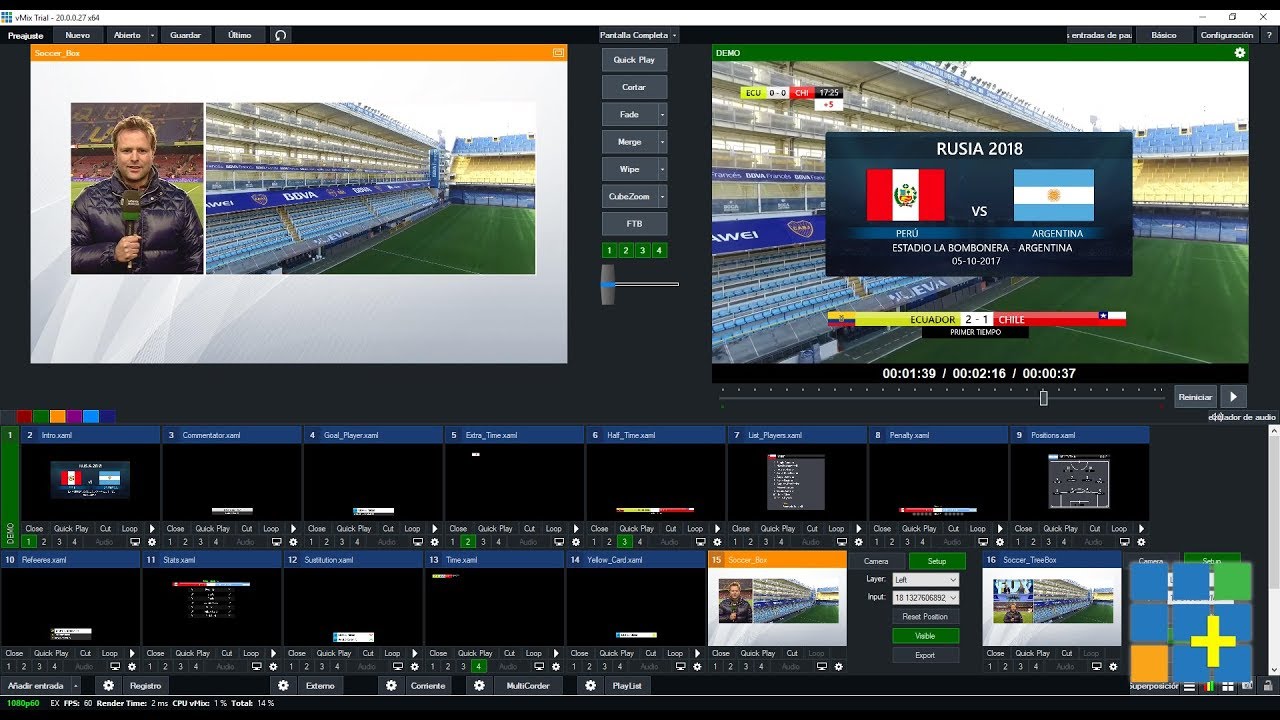Open settings gear for Goal_Player.xaml input
This screenshot has width=1280, height=720.
click(x=434, y=542)
